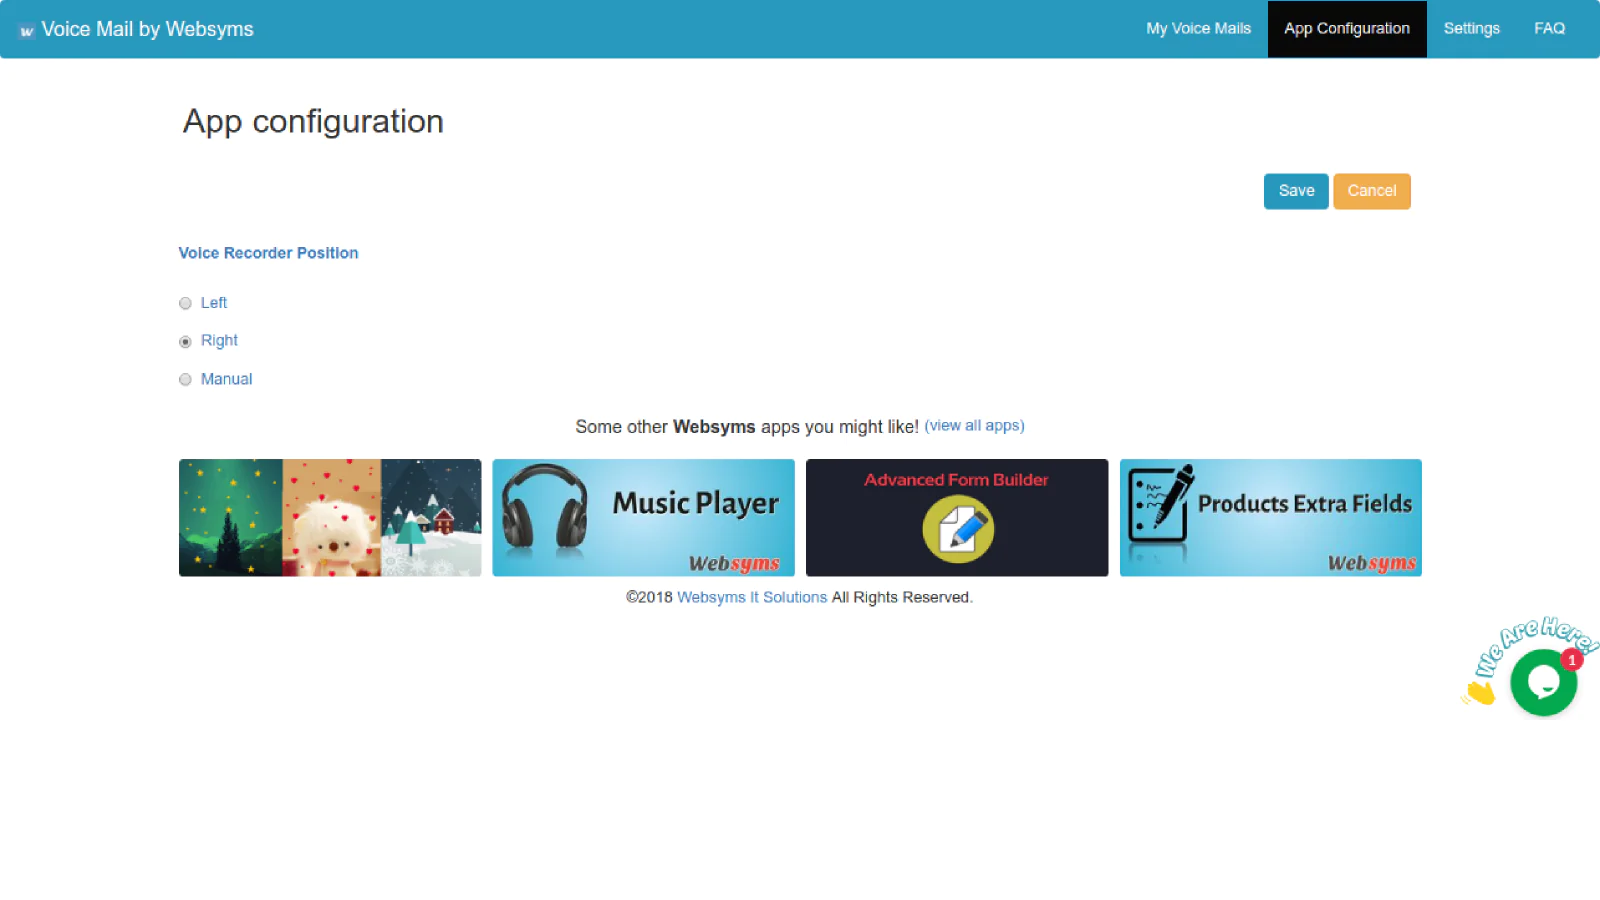Image resolution: width=1600 pixels, height=900 pixels.
Task: Open the Advanced Form Builder banner
Action: coord(957,517)
